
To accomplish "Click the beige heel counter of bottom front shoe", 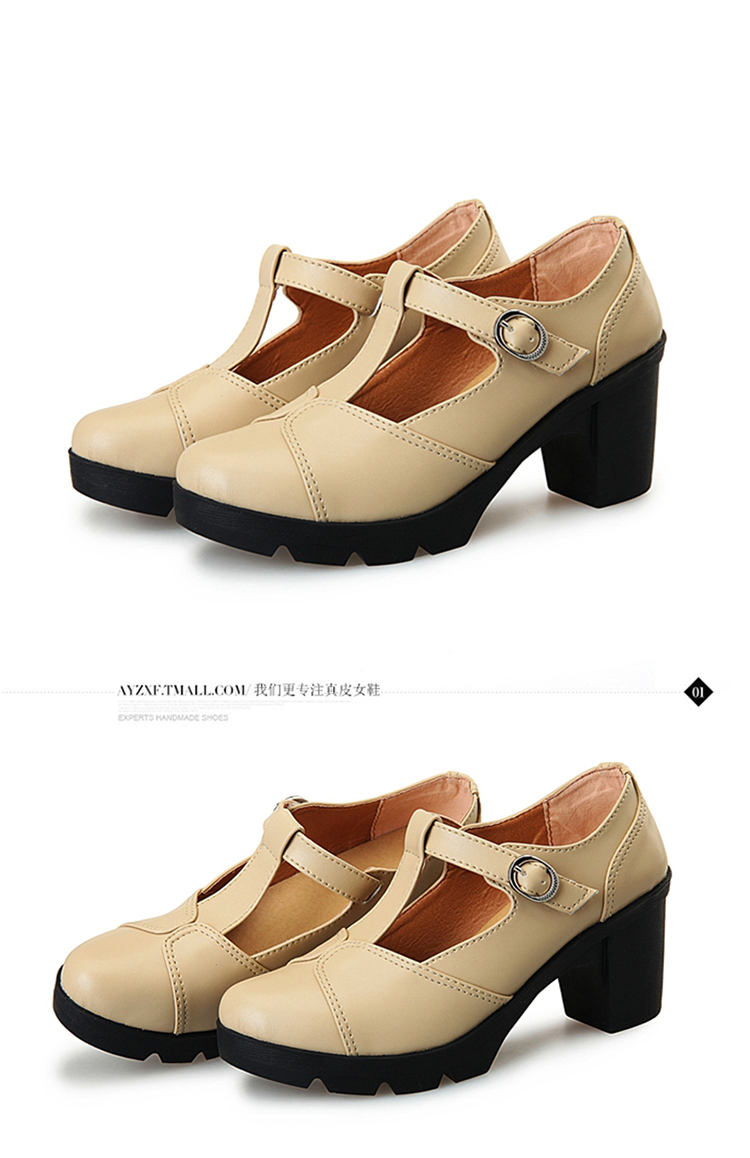I will click(x=633, y=827).
